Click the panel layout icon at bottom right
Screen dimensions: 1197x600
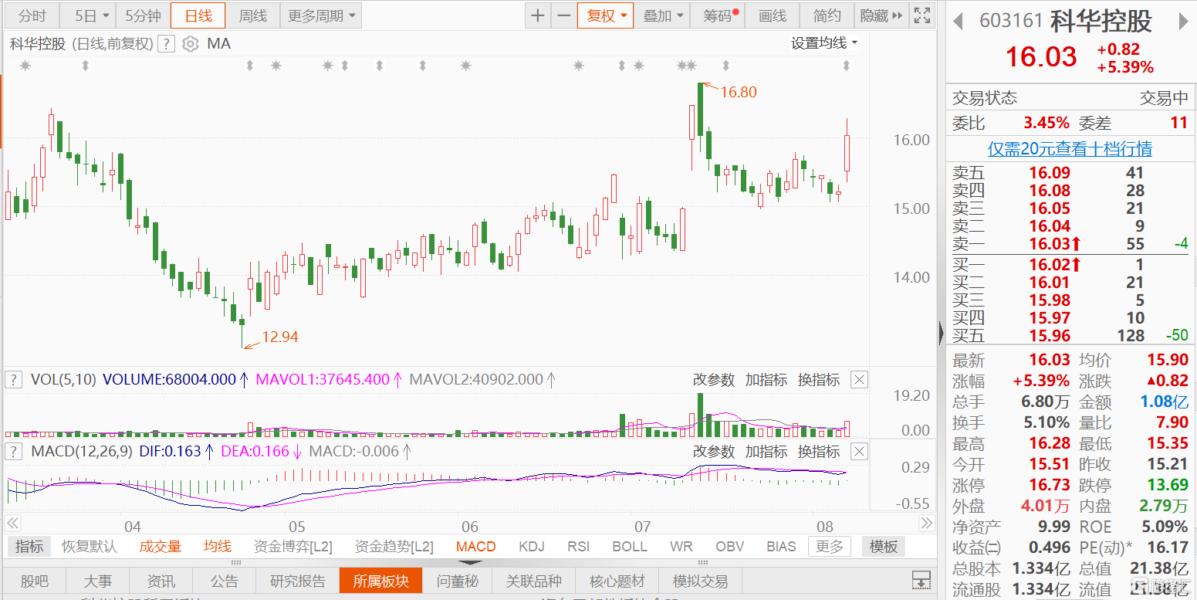coord(921,580)
